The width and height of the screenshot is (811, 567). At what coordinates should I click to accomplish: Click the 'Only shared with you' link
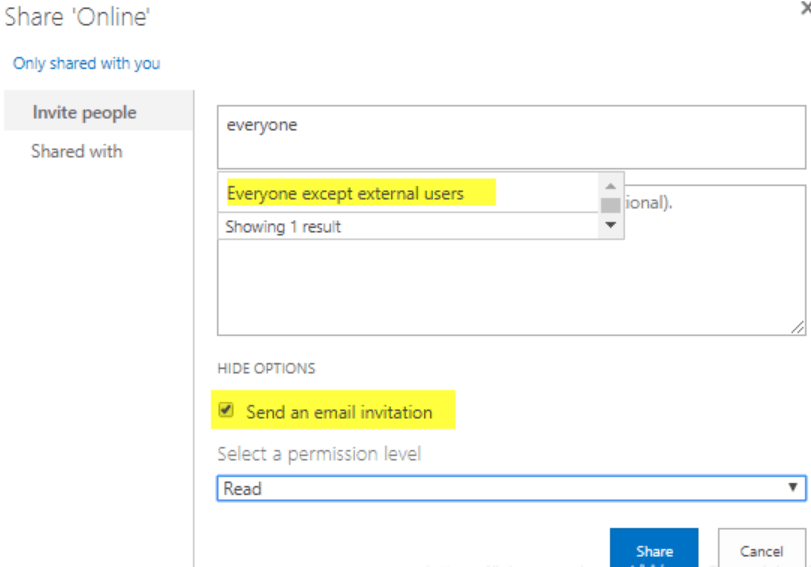(x=86, y=64)
